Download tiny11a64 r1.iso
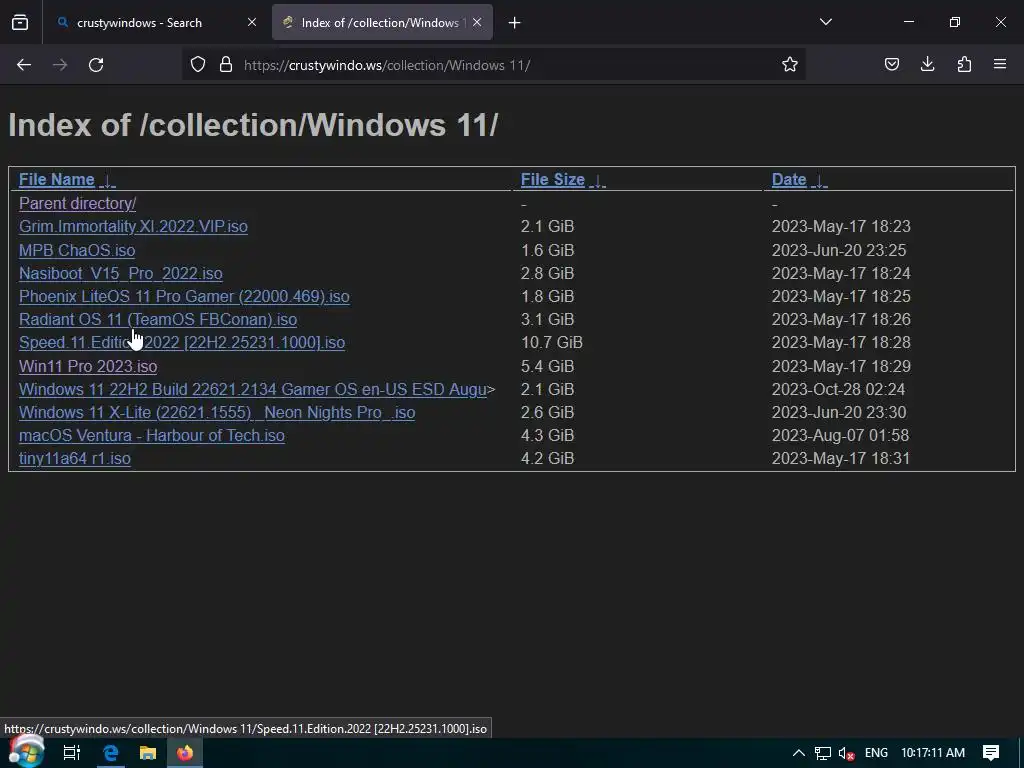The width and height of the screenshot is (1024, 768). click(74, 458)
